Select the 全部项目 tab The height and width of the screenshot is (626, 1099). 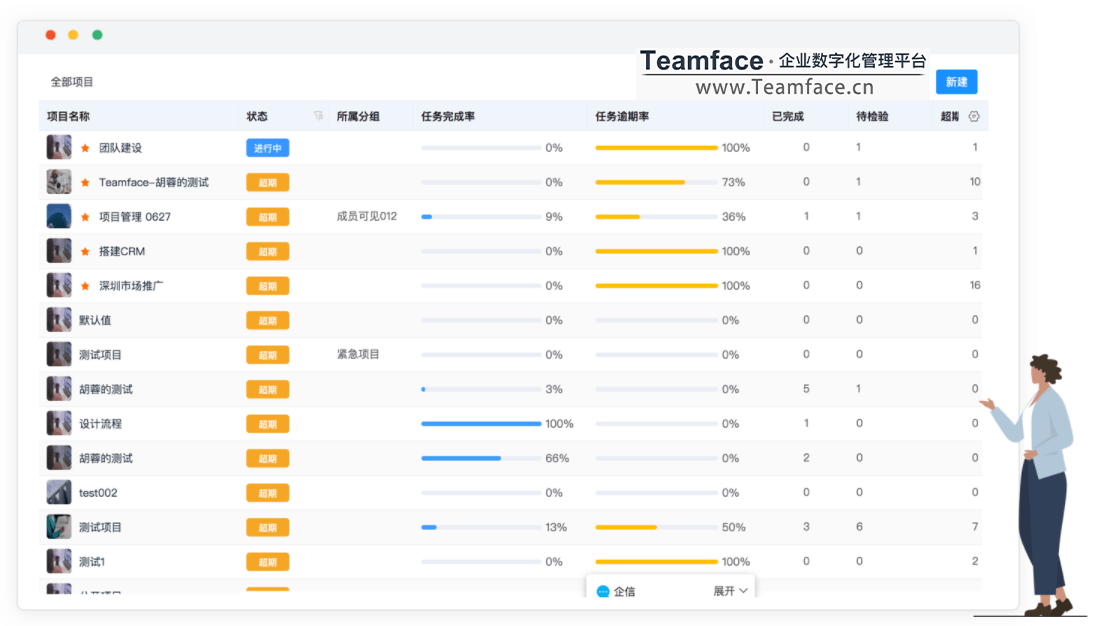pos(71,82)
